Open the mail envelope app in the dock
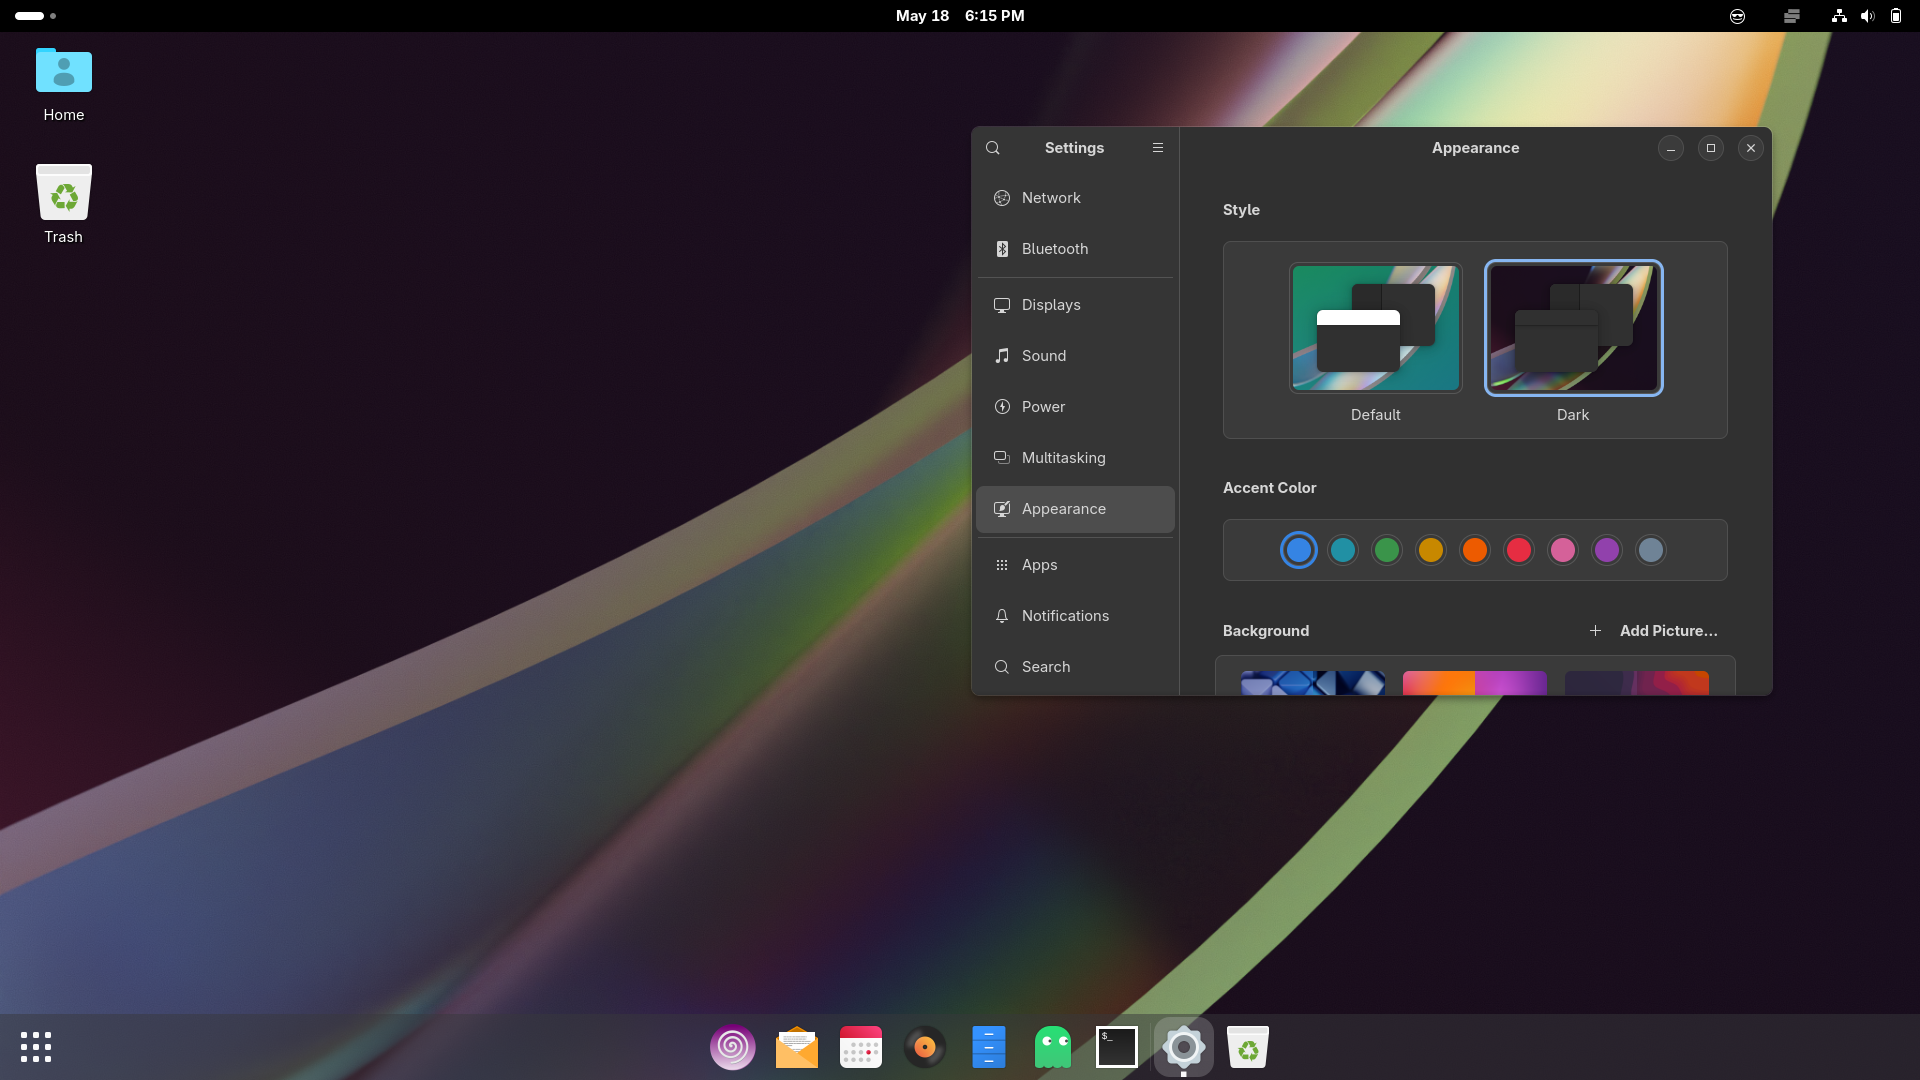This screenshot has width=1920, height=1080. click(x=797, y=1047)
